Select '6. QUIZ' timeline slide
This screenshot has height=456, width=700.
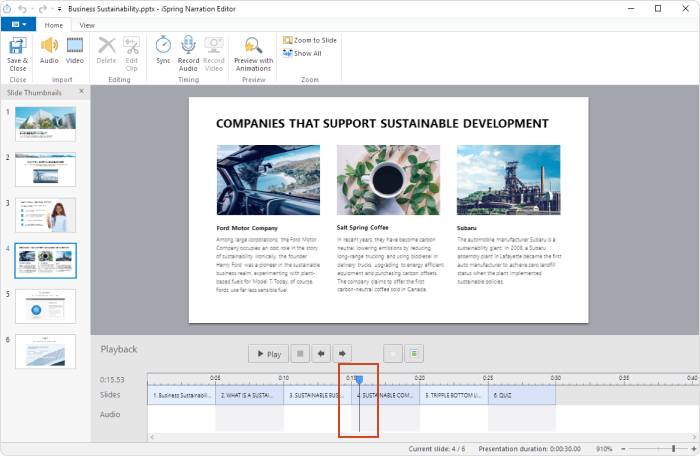[x=522, y=396]
